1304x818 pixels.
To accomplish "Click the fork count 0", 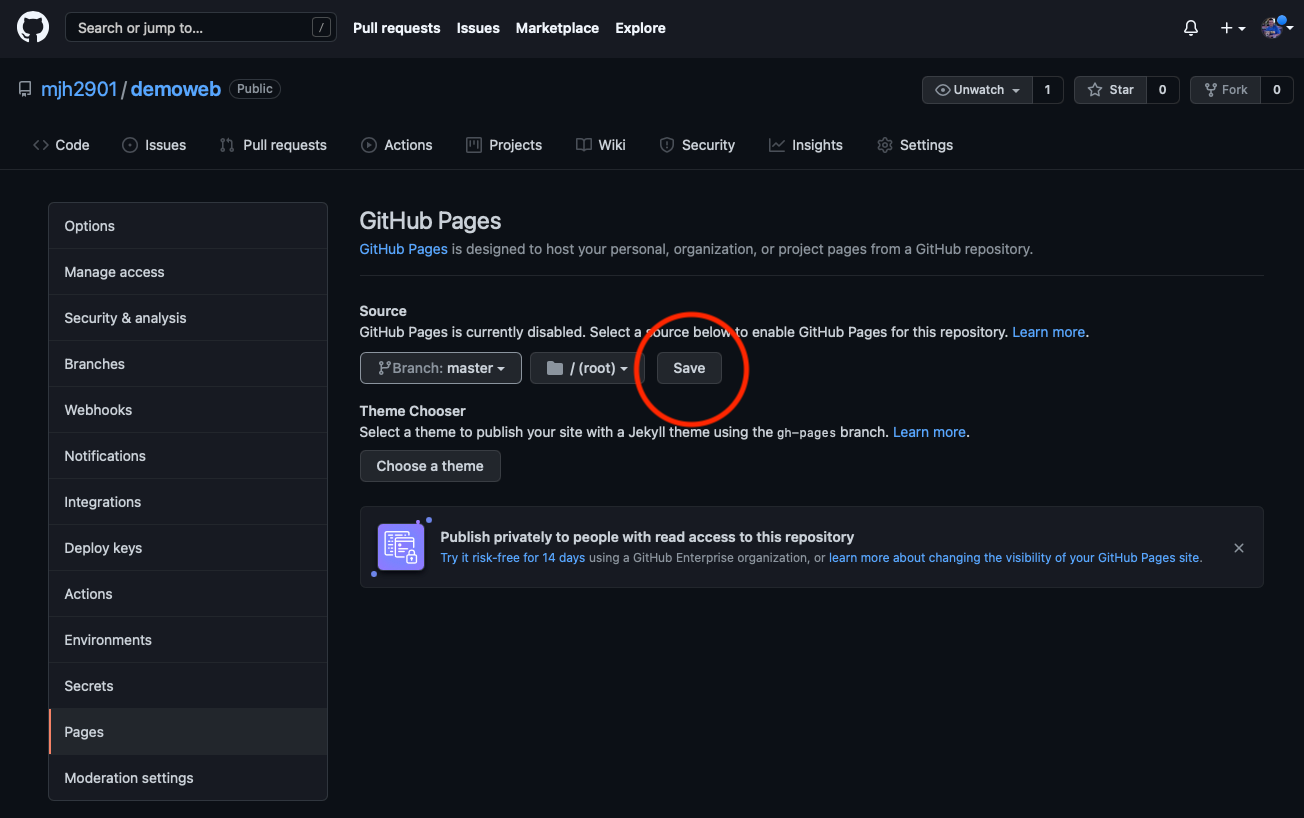I will point(1276,90).
